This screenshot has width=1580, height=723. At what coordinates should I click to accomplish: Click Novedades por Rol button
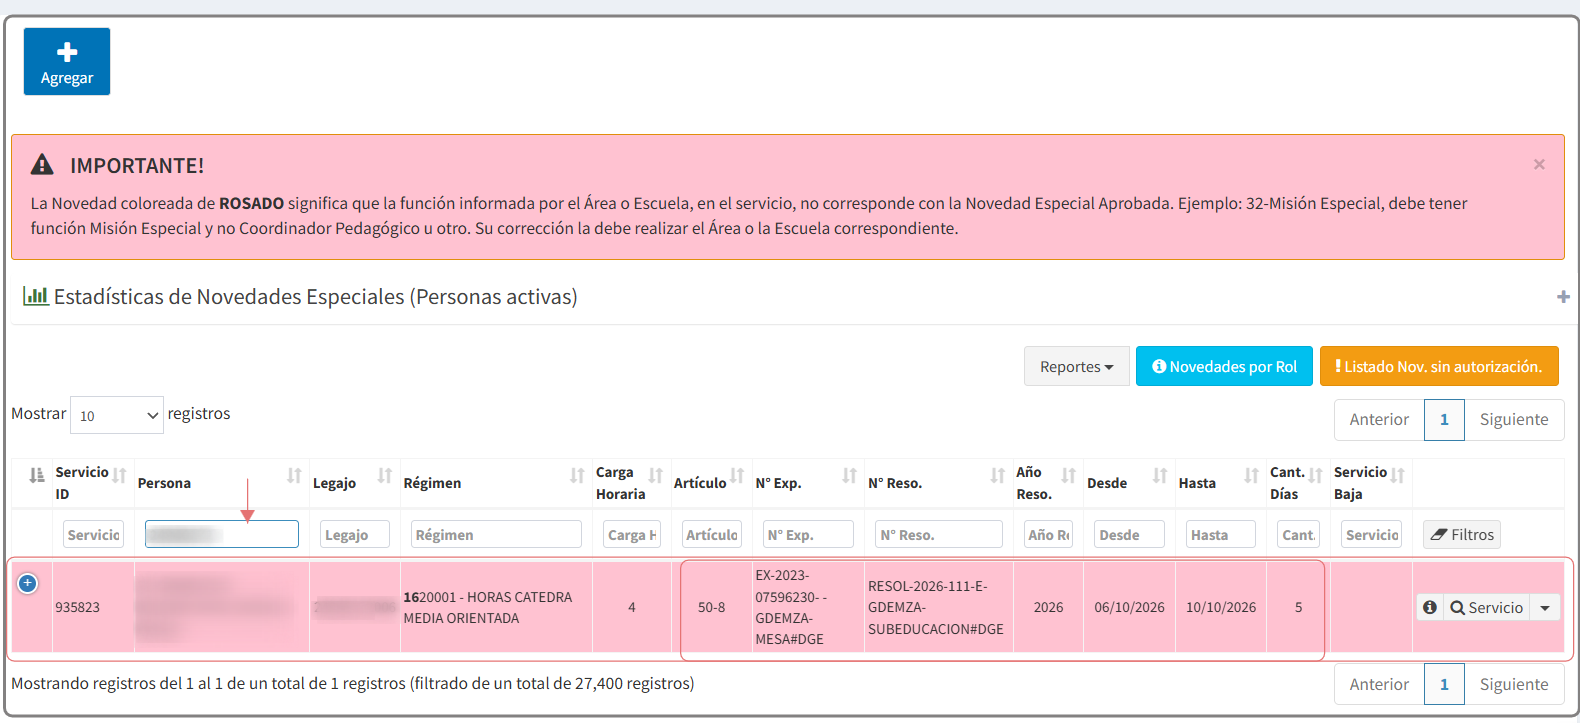tap(1224, 366)
